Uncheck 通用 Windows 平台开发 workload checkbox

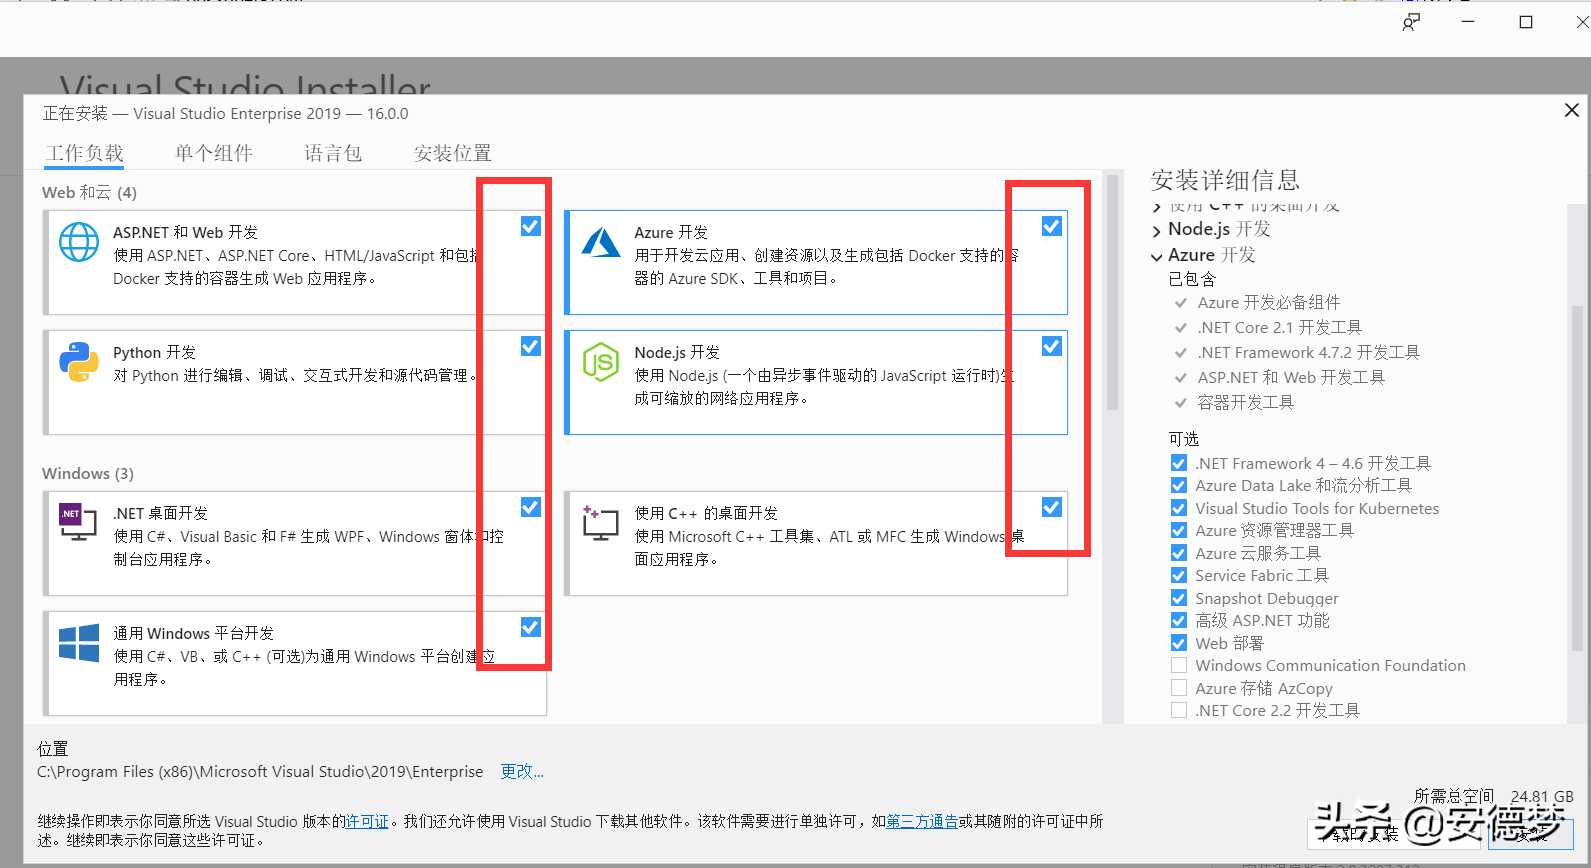[x=531, y=628]
